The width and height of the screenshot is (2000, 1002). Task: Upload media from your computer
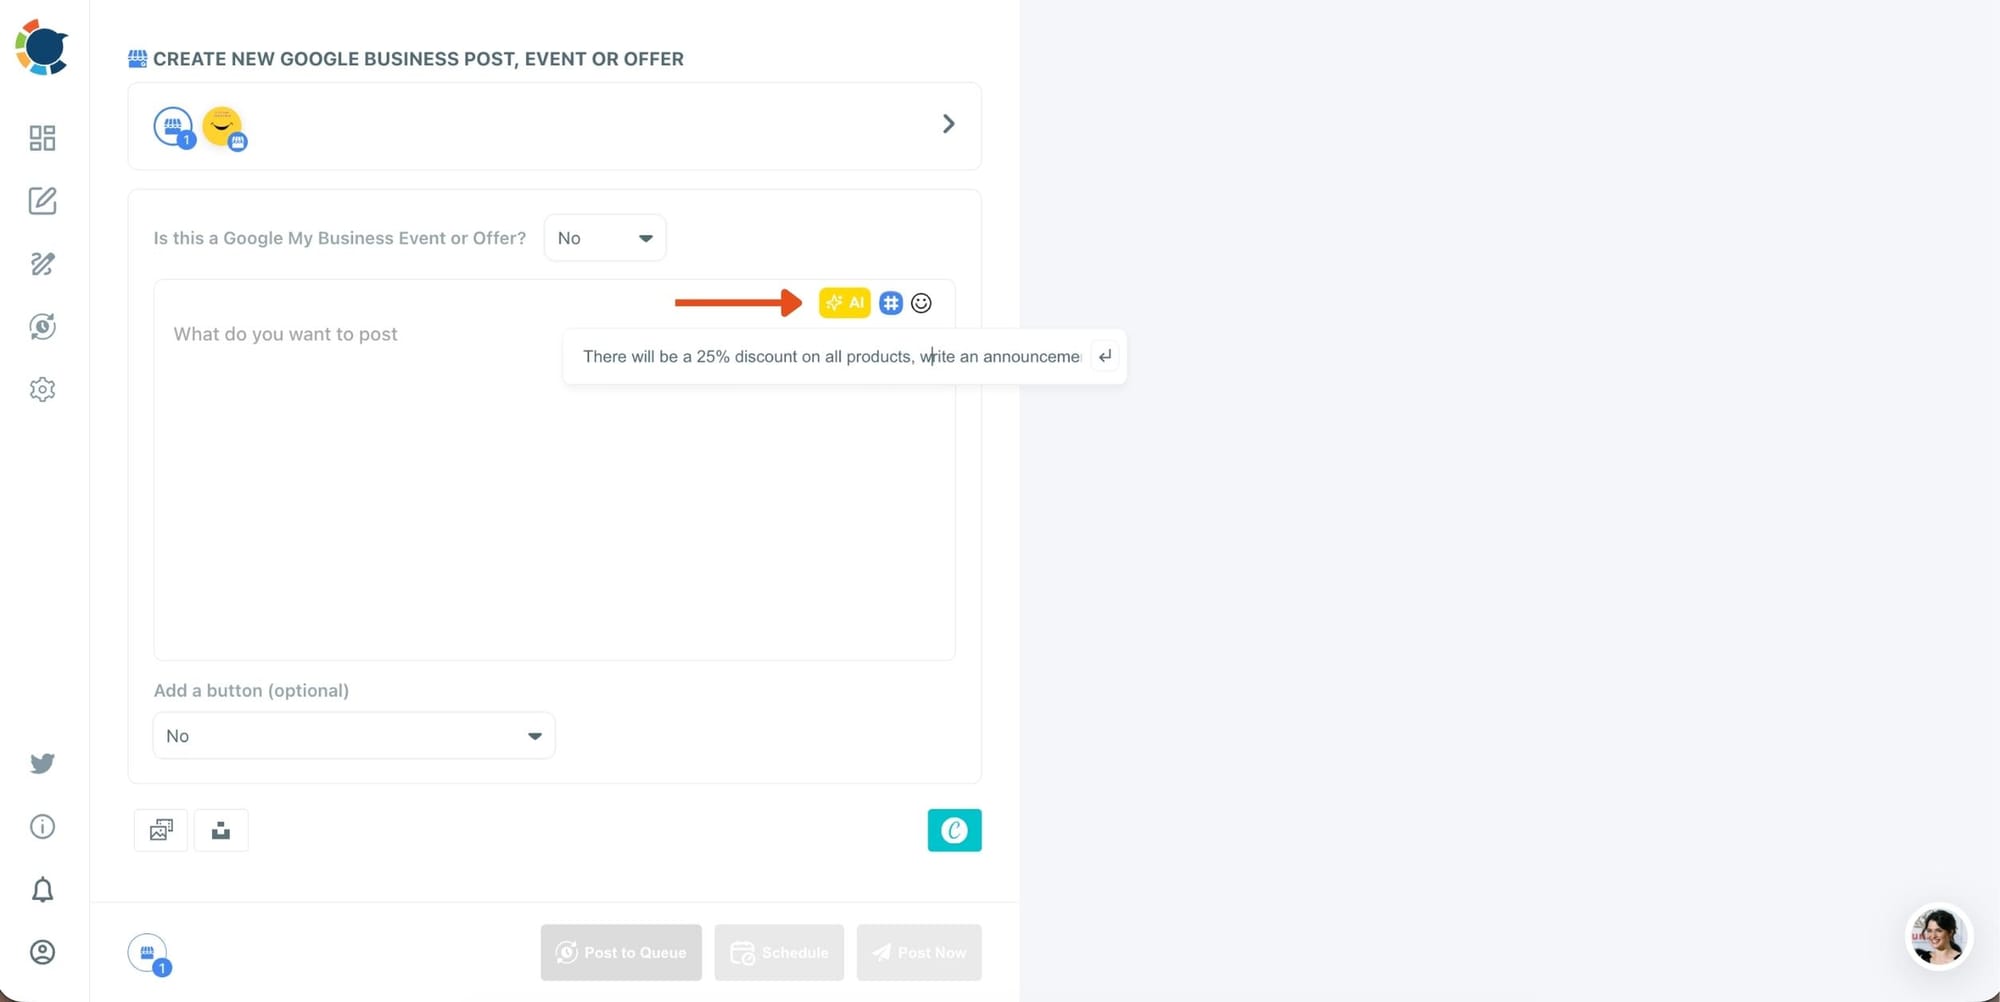click(x=220, y=830)
